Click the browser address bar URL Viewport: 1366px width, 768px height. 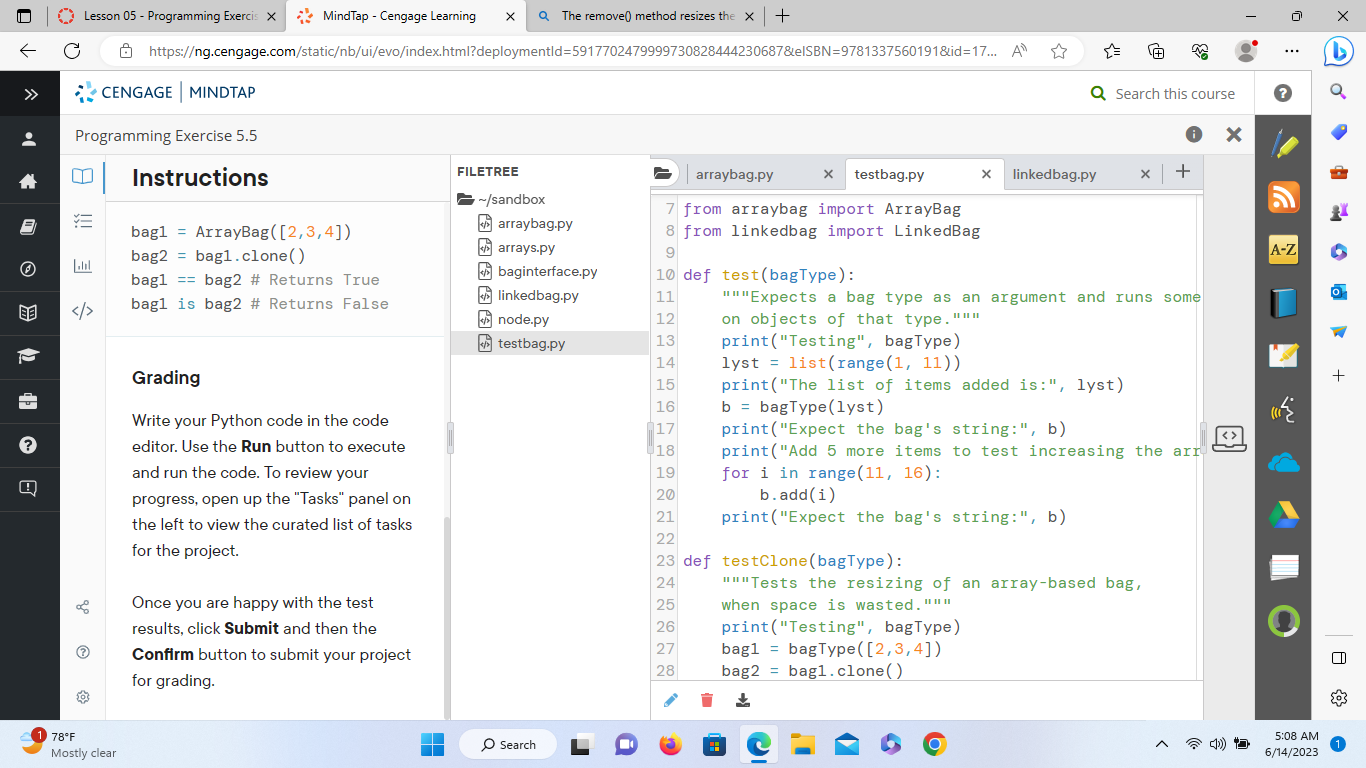[x=572, y=52]
